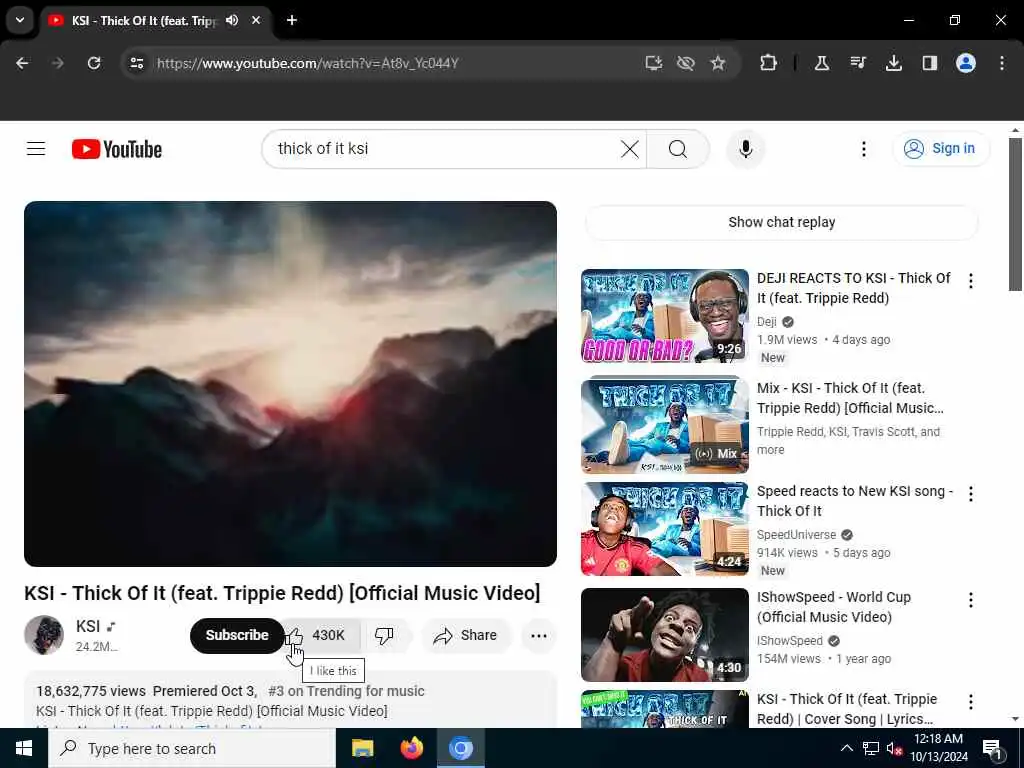
Task: Click the IShowSpeed World Cup thumbnail
Action: click(x=665, y=635)
